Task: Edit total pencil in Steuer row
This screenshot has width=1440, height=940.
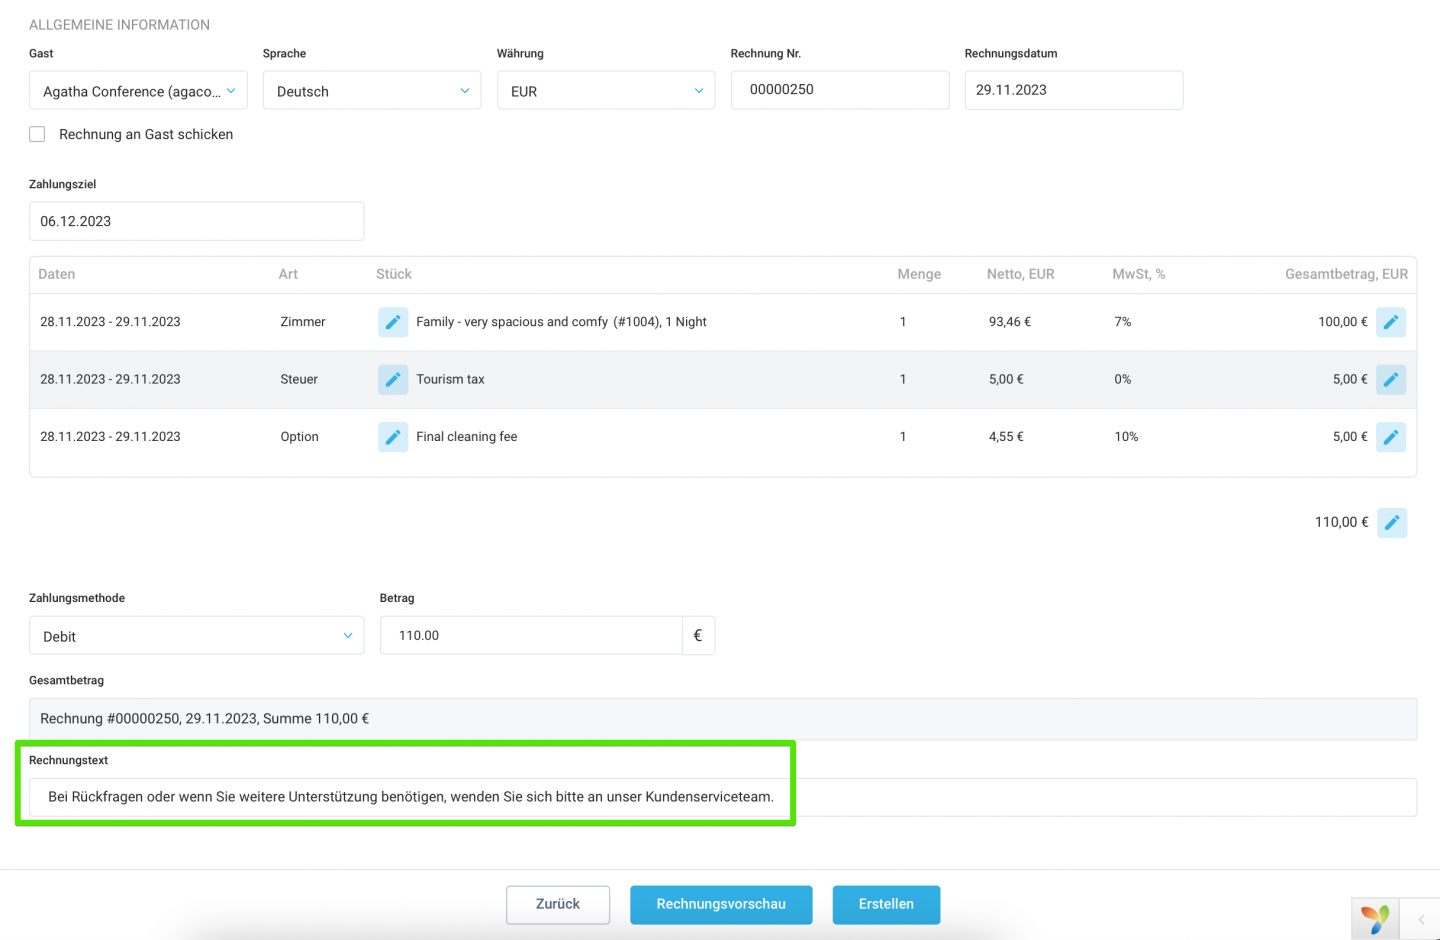Action: [x=1391, y=379]
